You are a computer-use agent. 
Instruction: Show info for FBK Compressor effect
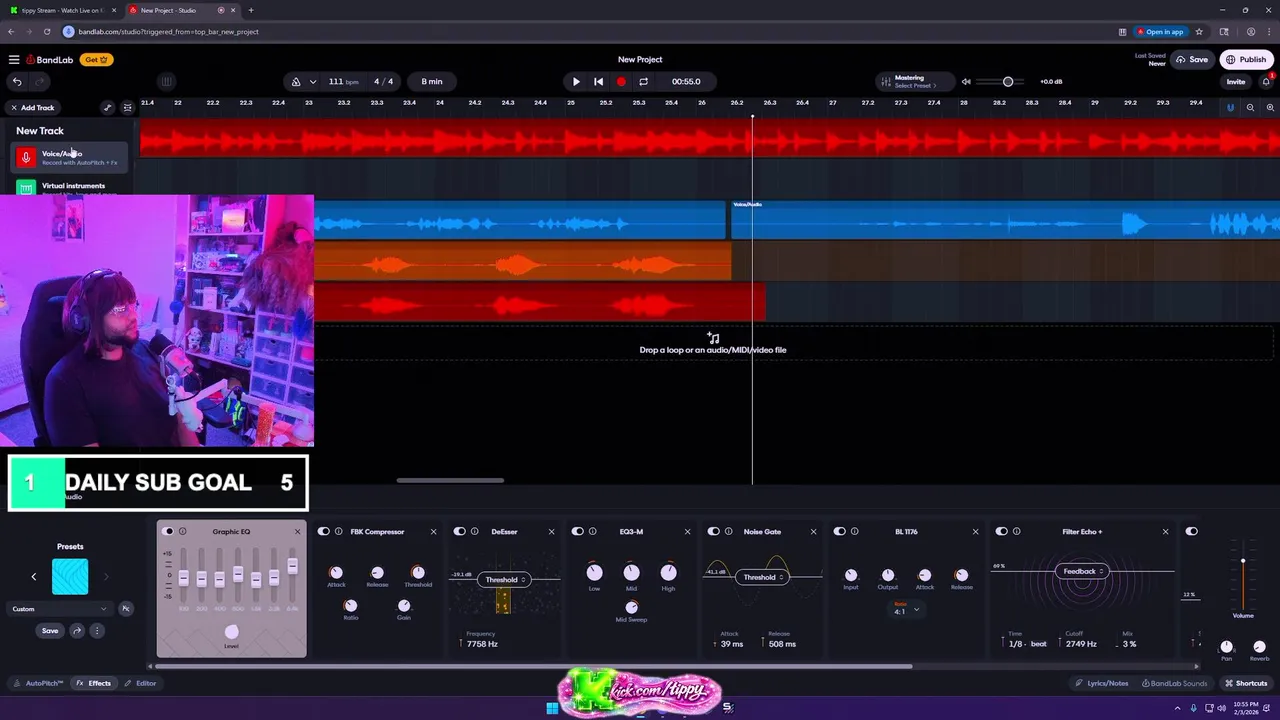[339, 532]
